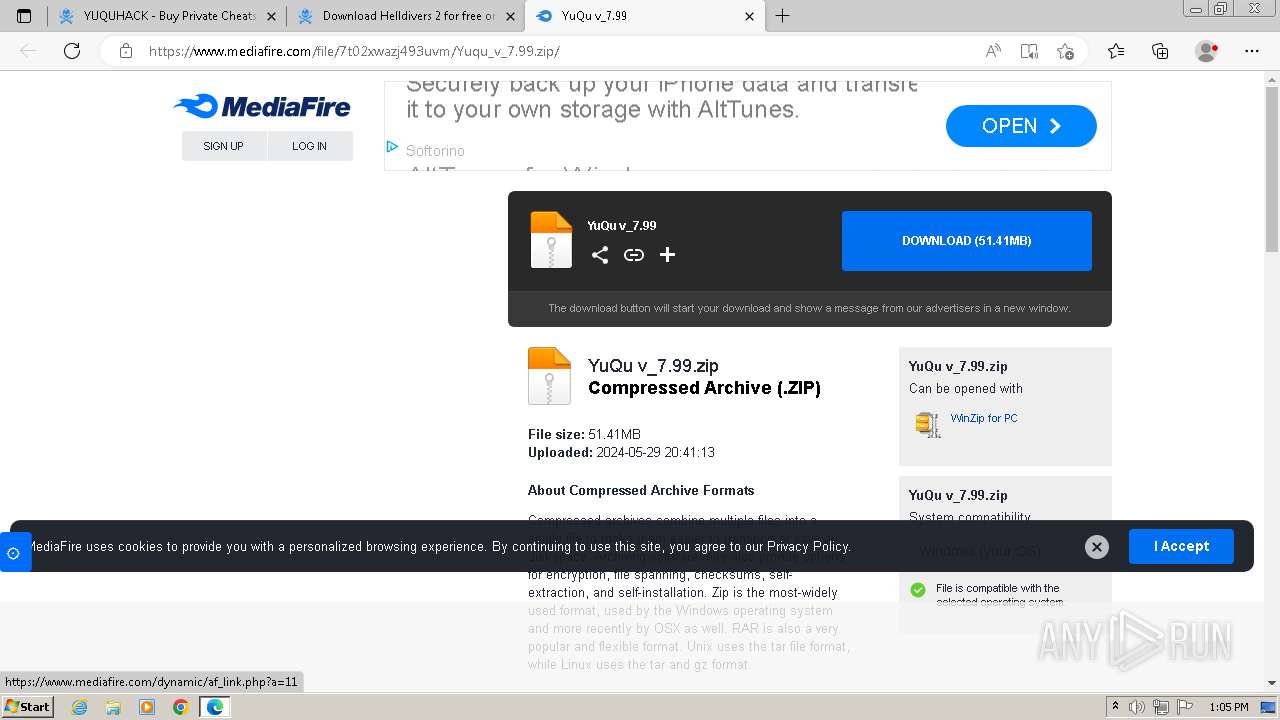The image size is (1280, 720).
Task: Click DOWNLOAD (51.41MB) button
Action: pyautogui.click(x=967, y=241)
